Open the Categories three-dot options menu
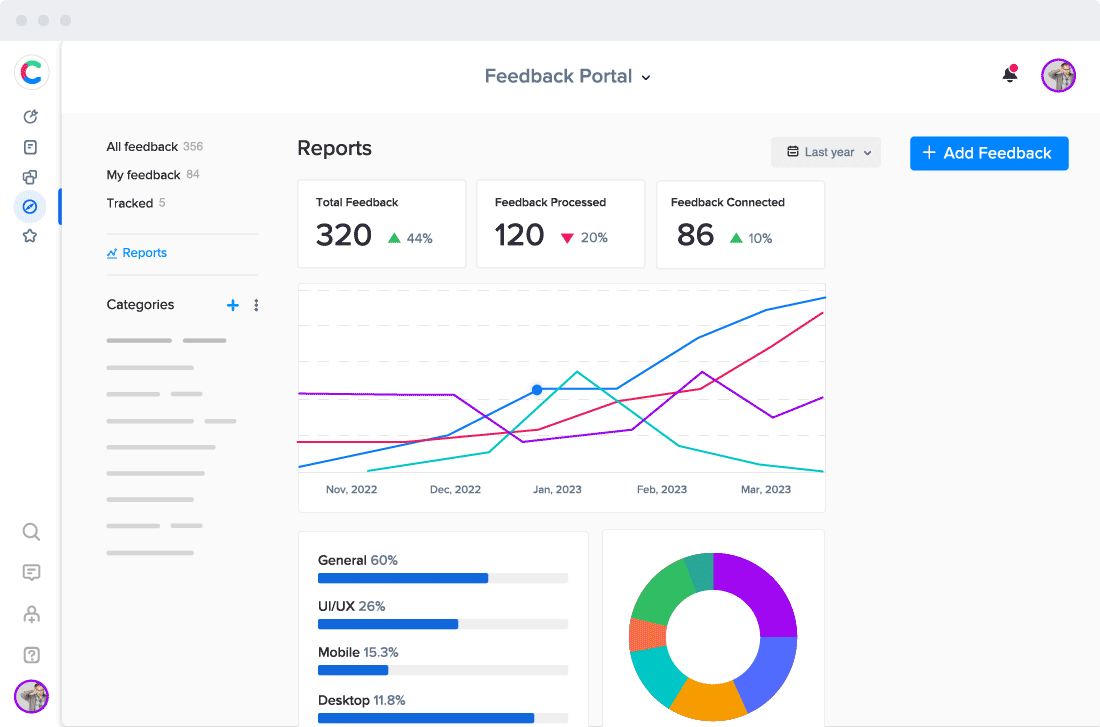Screen dimensions: 1100x727 (256, 305)
